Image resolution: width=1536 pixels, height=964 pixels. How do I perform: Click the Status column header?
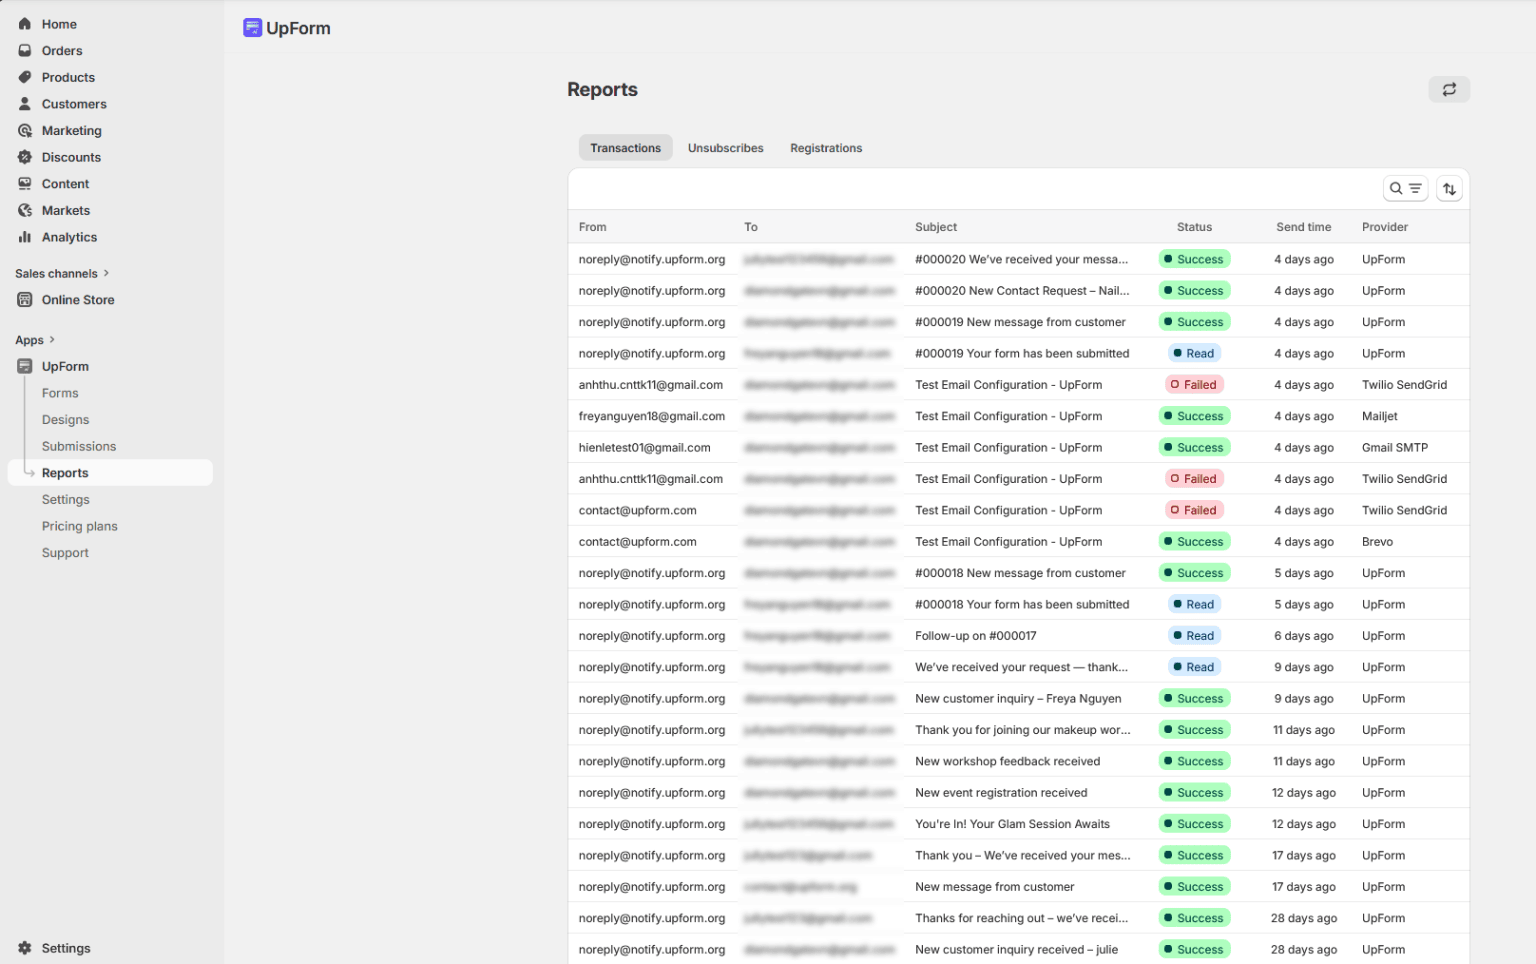(1194, 227)
